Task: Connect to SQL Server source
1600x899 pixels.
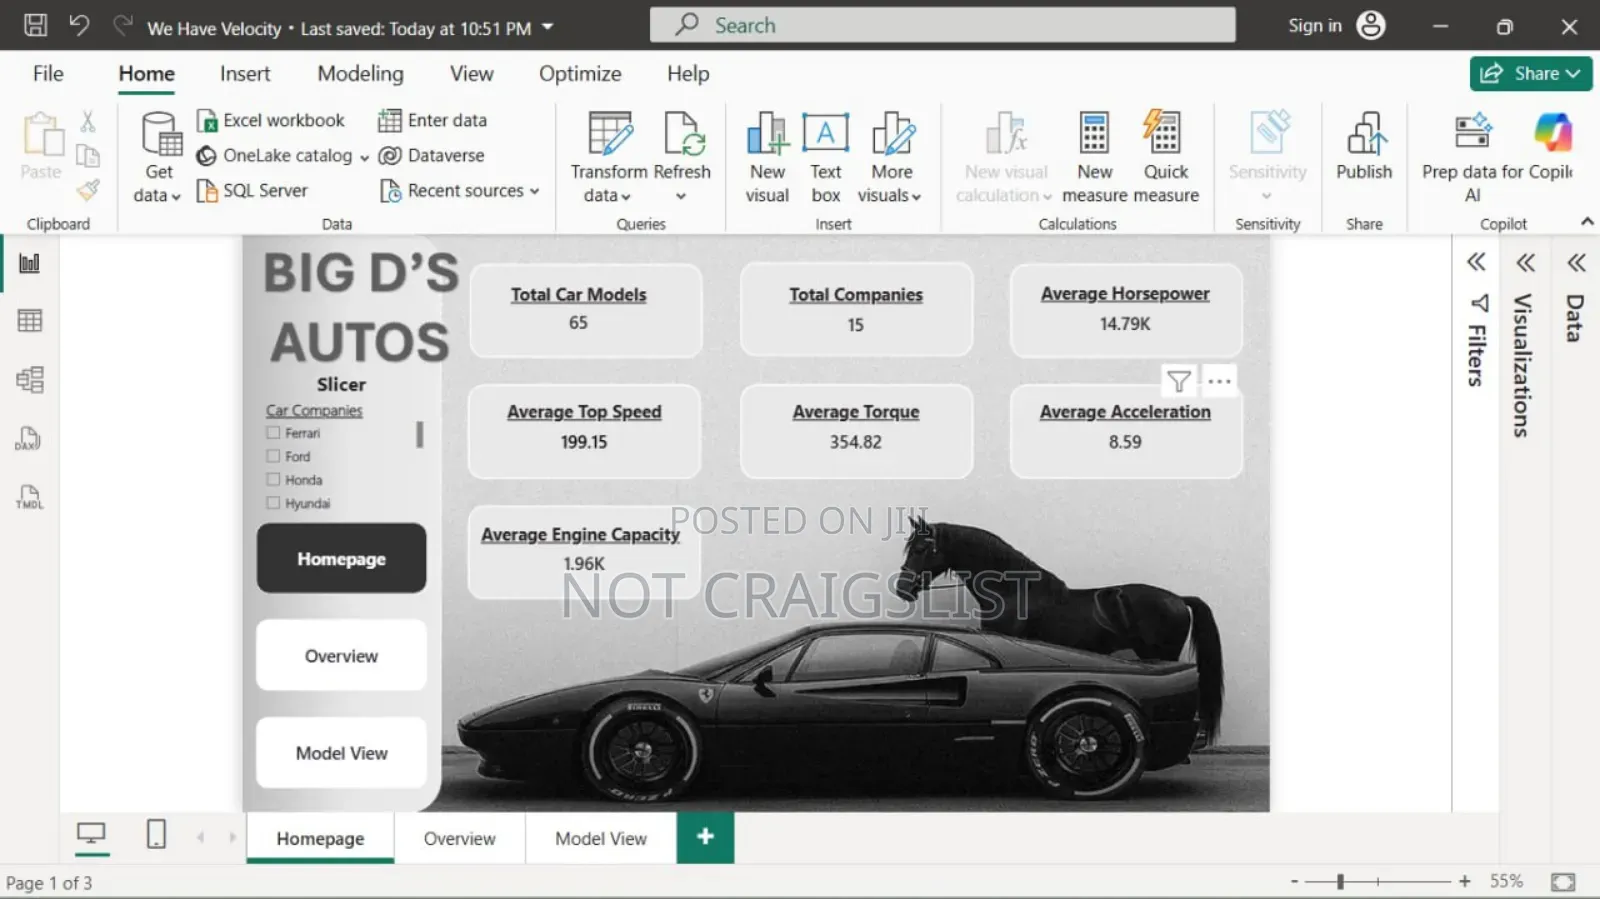Action: tap(252, 190)
